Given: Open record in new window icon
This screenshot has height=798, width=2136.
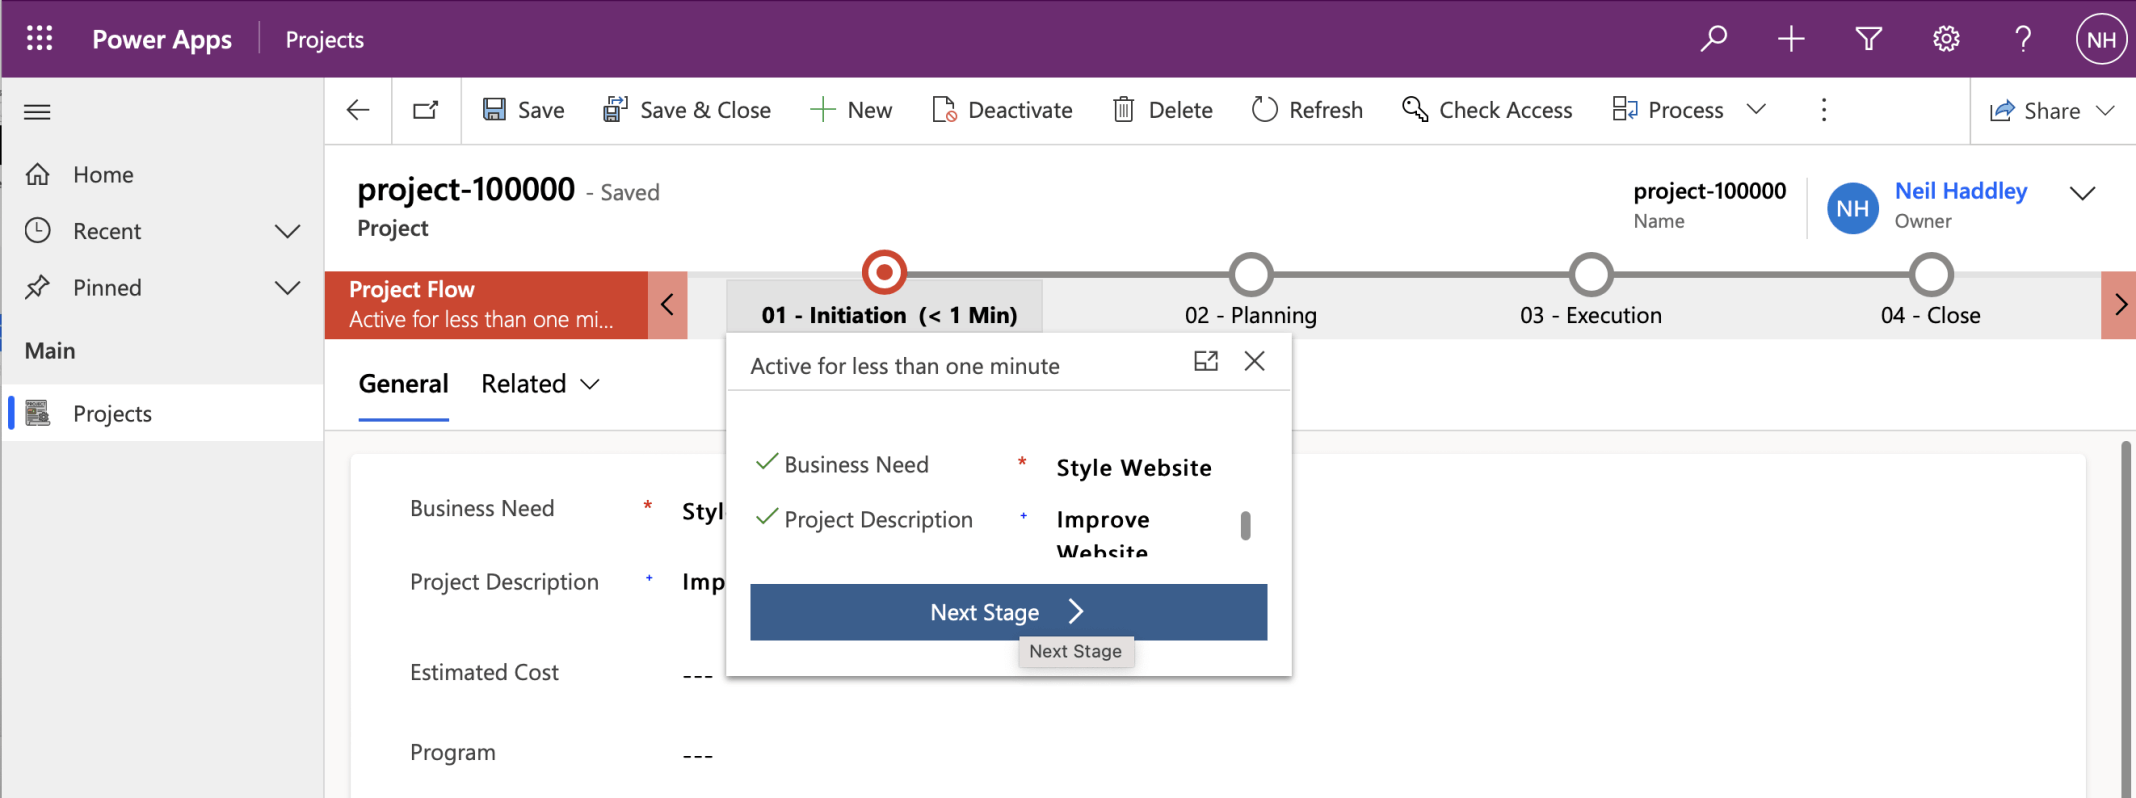Looking at the screenshot, I should coord(426,110).
